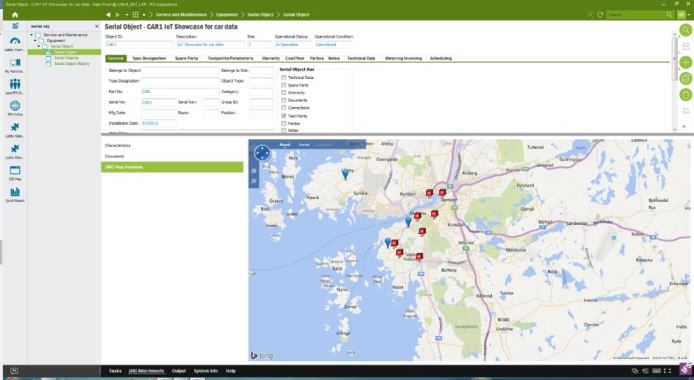Collapse the Serial Object folder node
This screenshot has width=694, height=380.
[39, 46]
